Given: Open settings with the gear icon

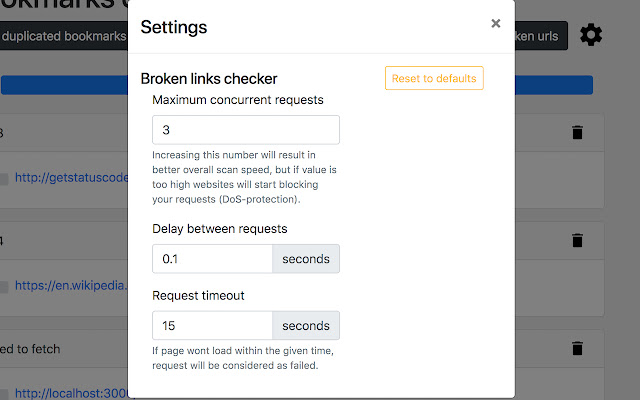Looking at the screenshot, I should click(x=591, y=36).
